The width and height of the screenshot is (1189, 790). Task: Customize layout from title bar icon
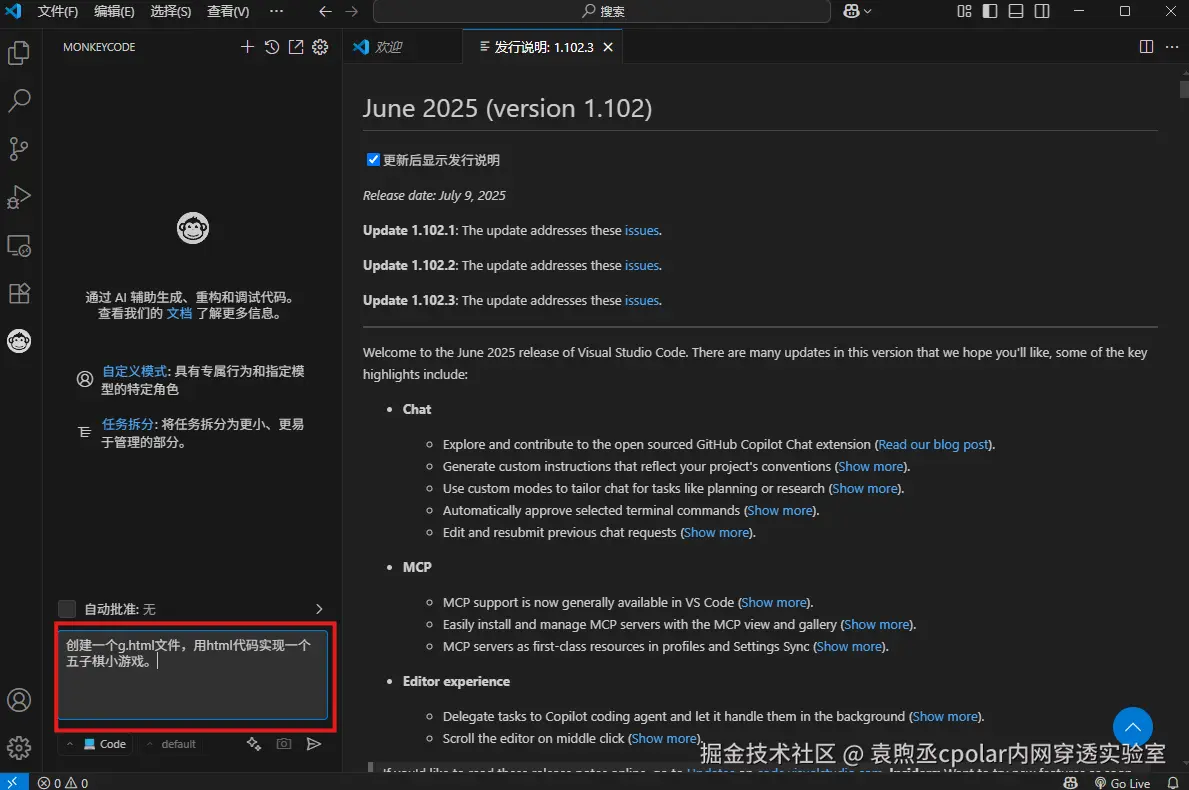pyautogui.click(x=964, y=11)
